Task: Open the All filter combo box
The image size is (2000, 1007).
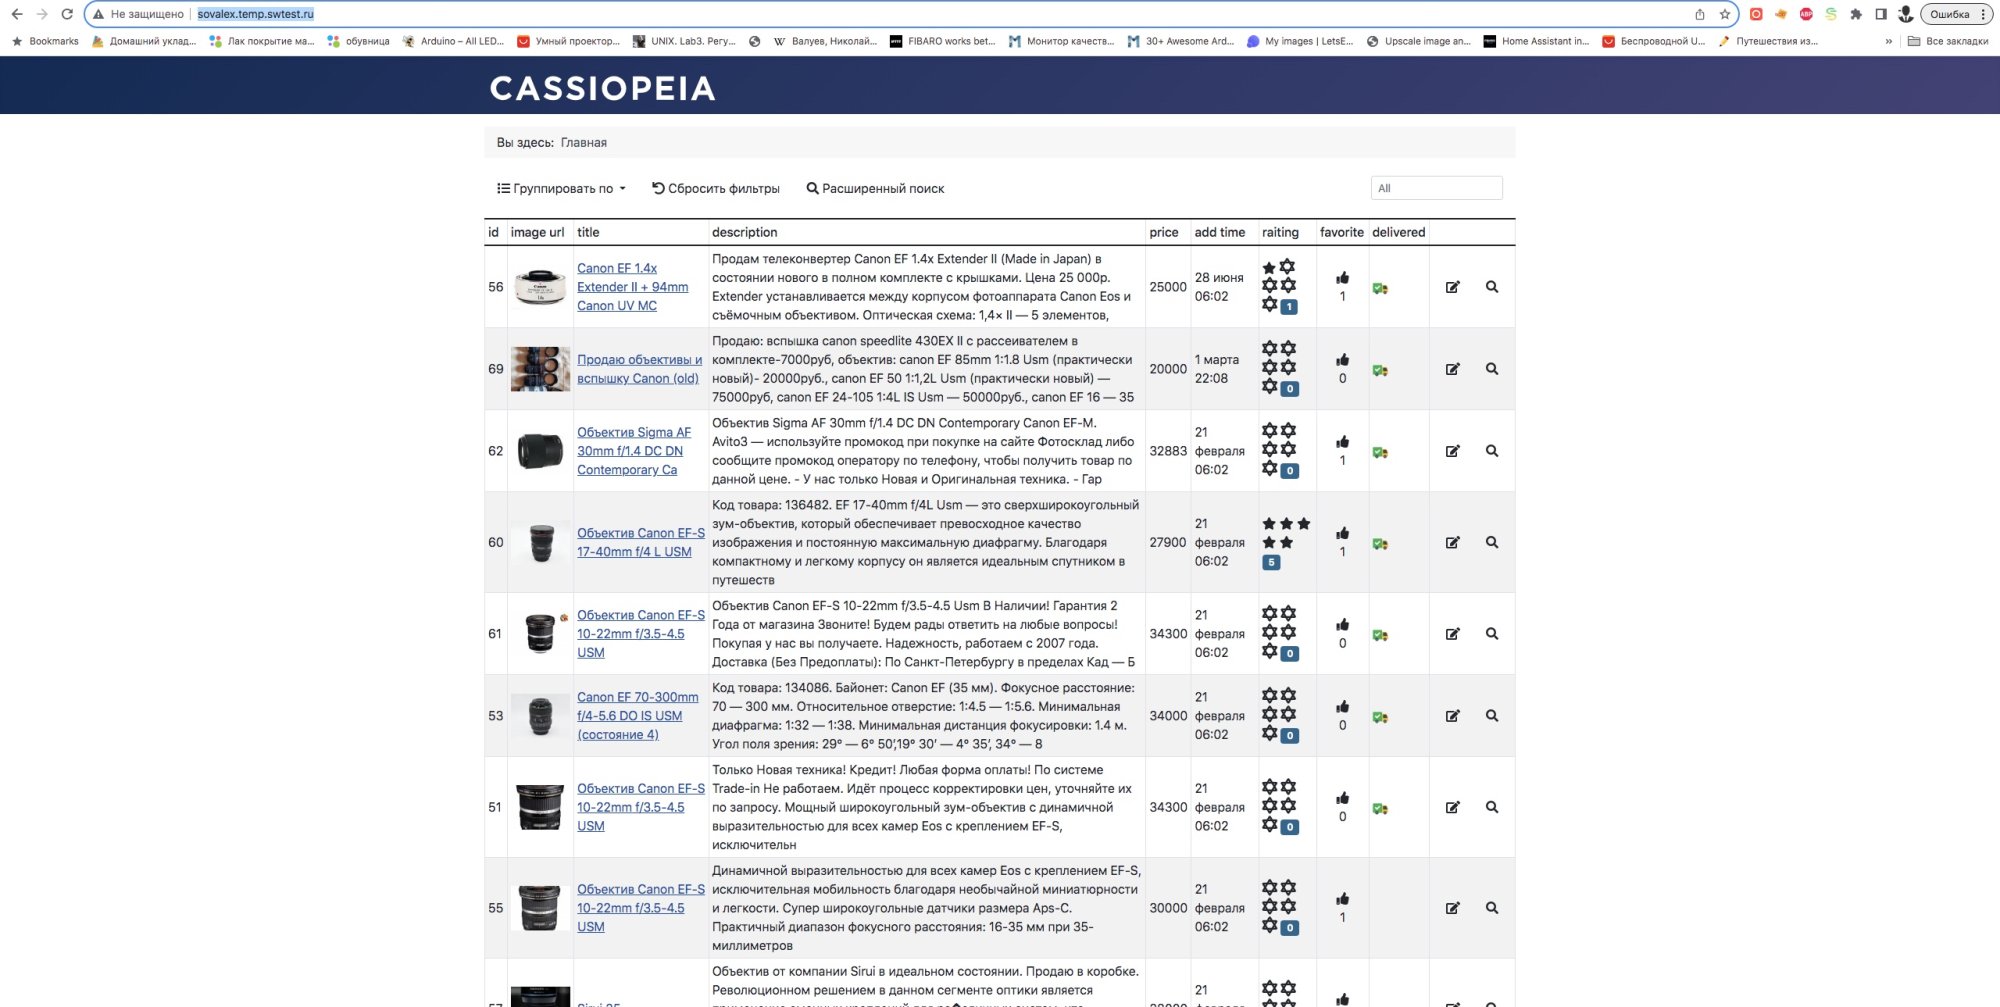Action: tap(1436, 188)
